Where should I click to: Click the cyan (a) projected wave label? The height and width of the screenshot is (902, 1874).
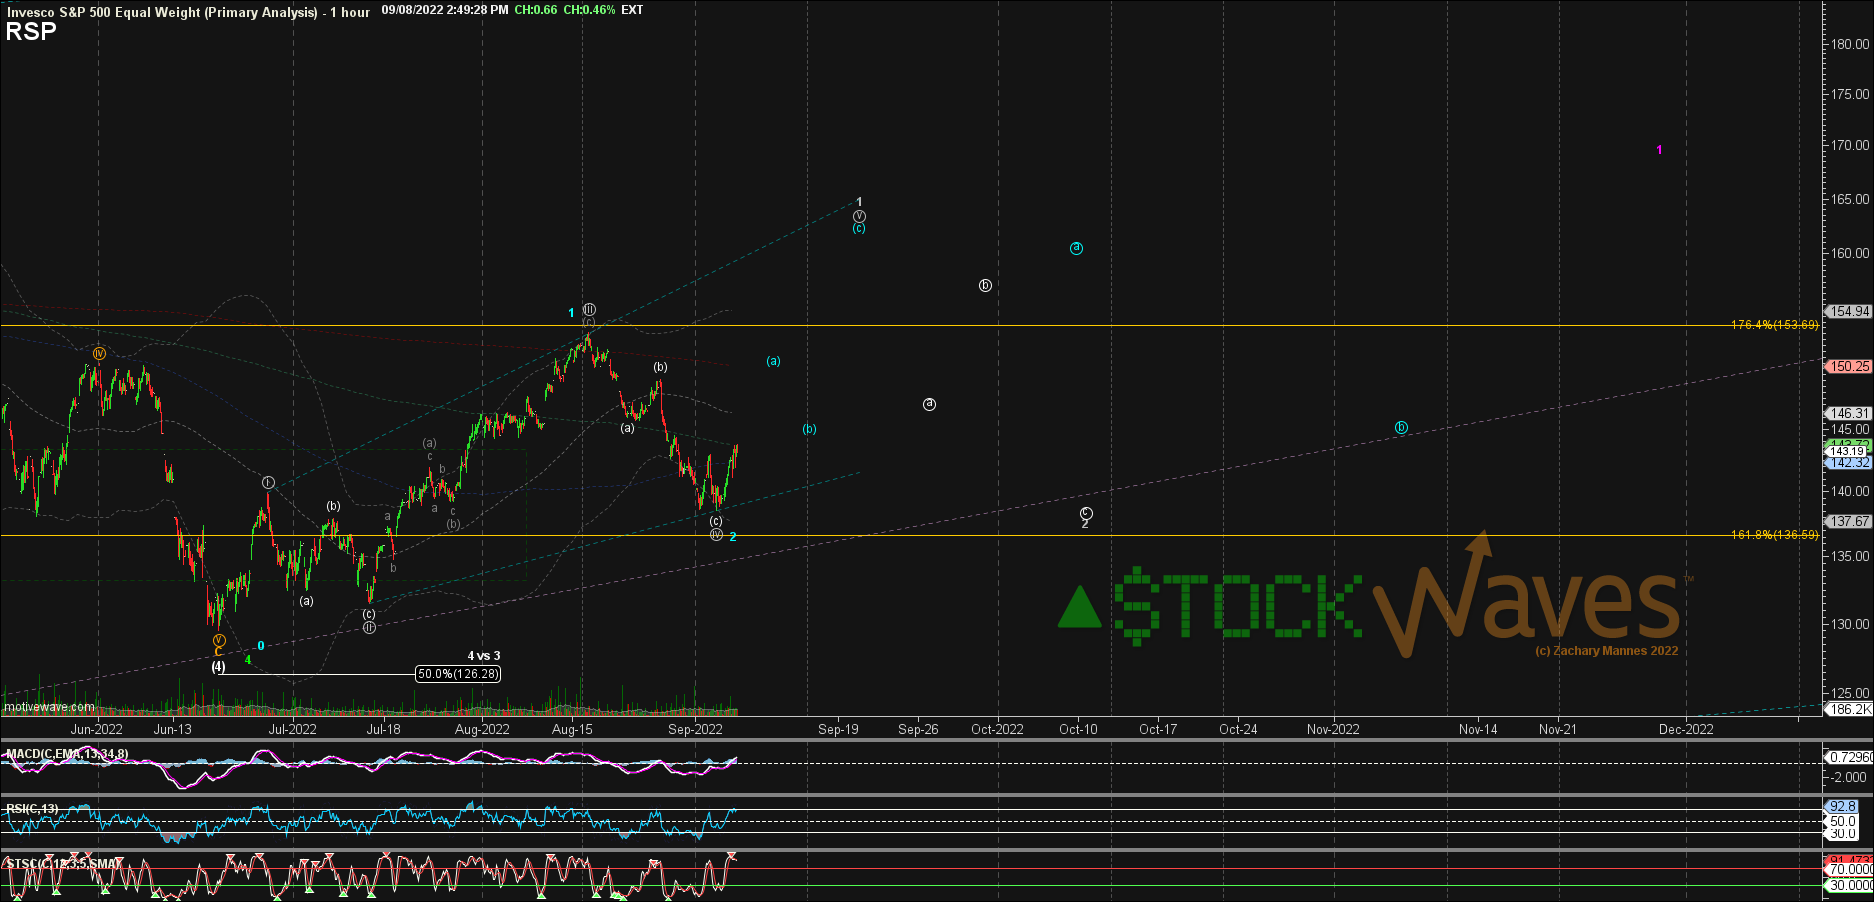(773, 361)
